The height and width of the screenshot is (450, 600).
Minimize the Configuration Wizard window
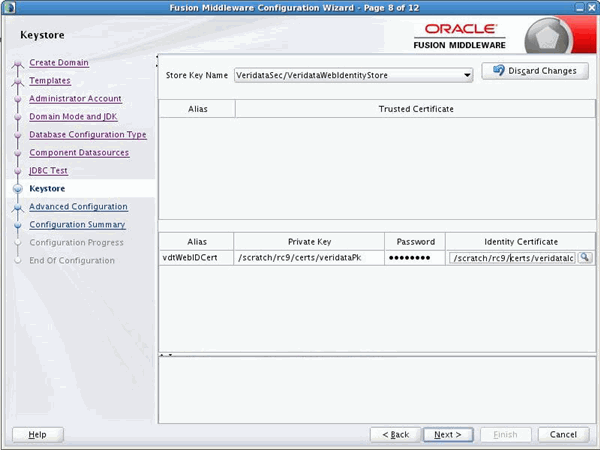tap(580, 7)
